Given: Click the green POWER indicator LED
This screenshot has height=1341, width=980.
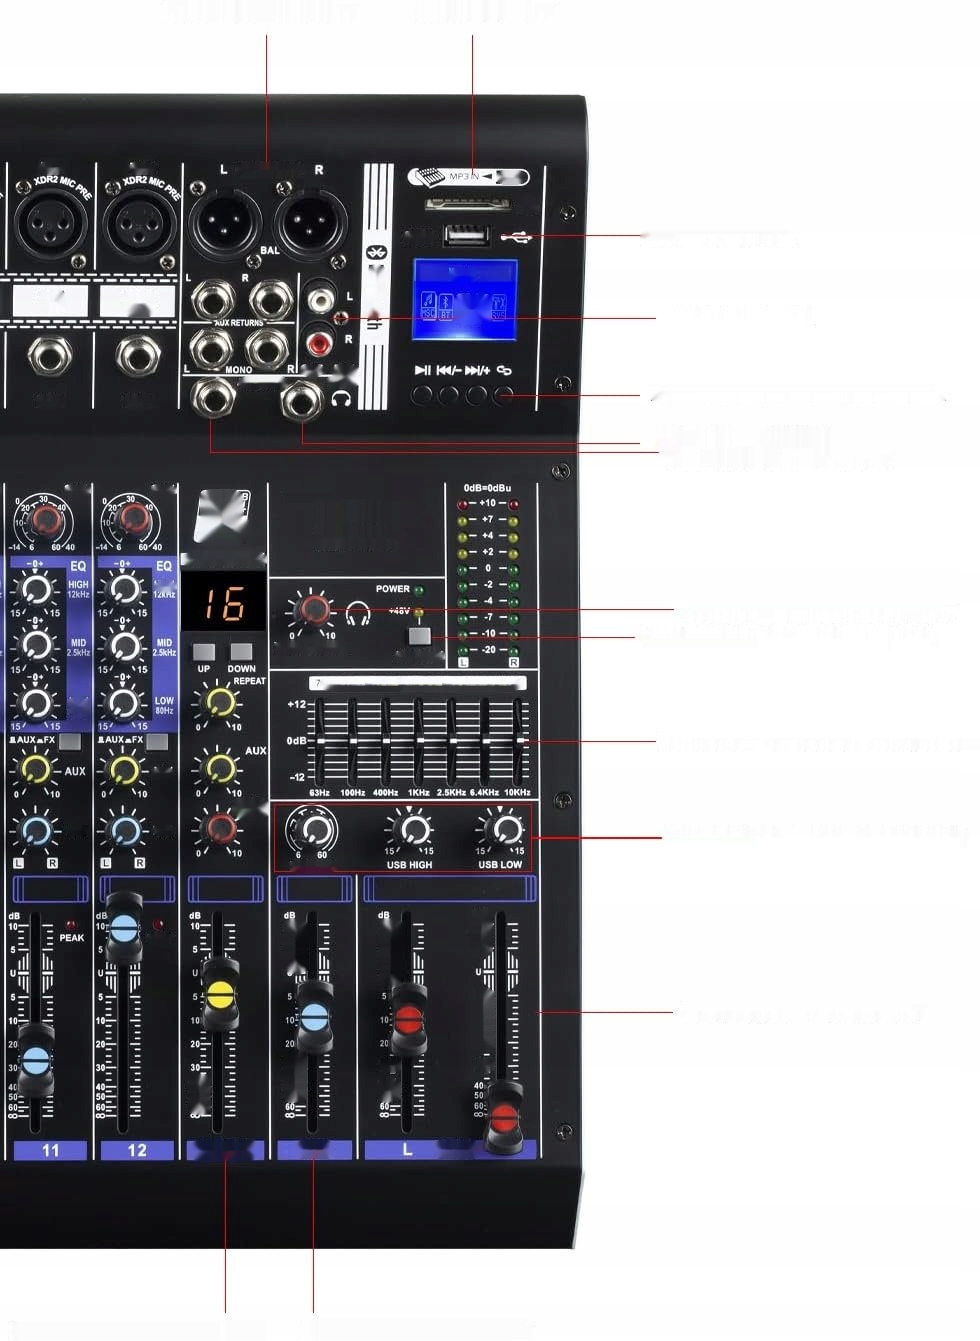Looking at the screenshot, I should coord(419,590).
